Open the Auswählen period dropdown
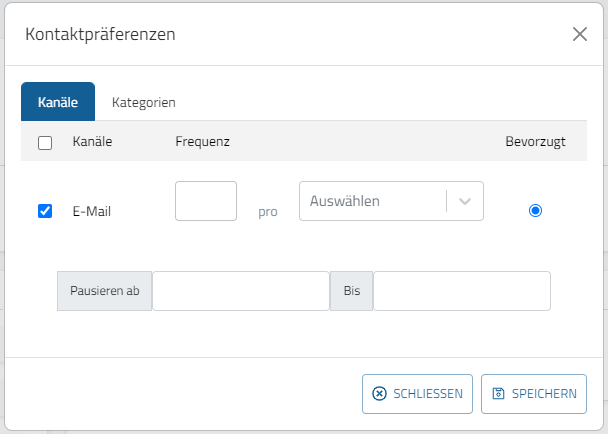608x434 pixels. coord(373,201)
